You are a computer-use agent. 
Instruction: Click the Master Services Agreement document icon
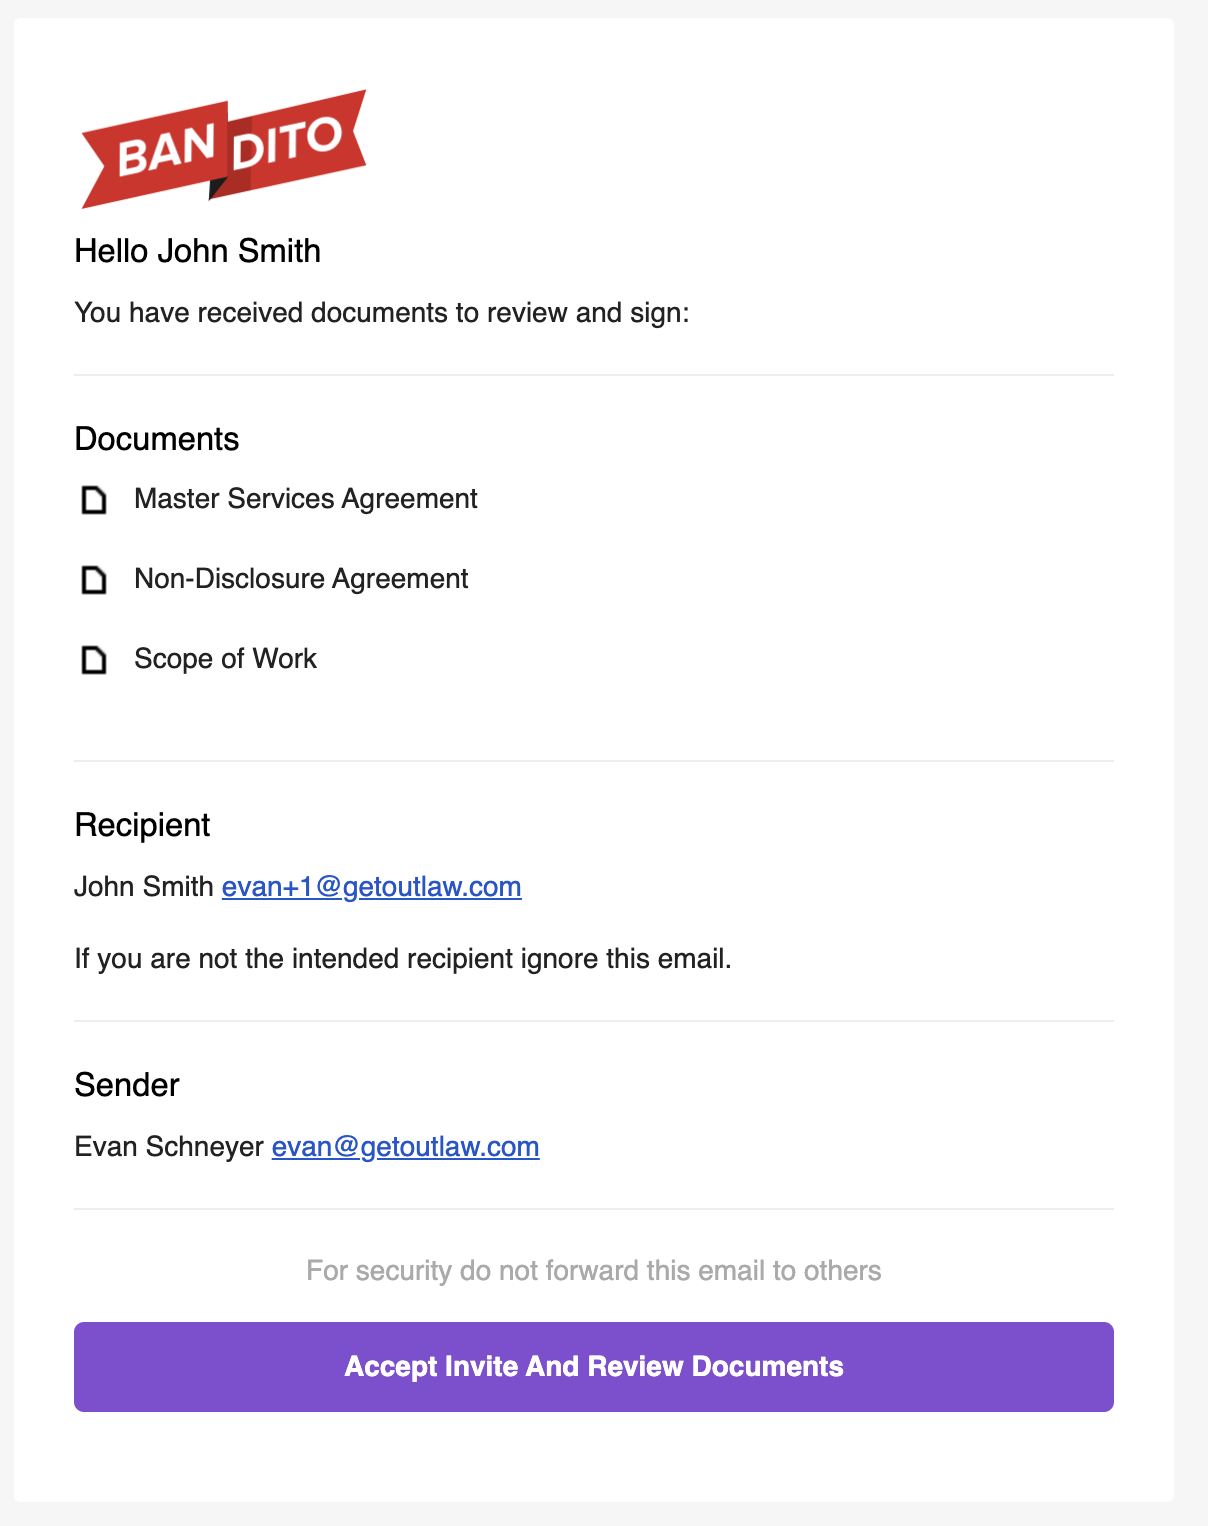coord(94,499)
